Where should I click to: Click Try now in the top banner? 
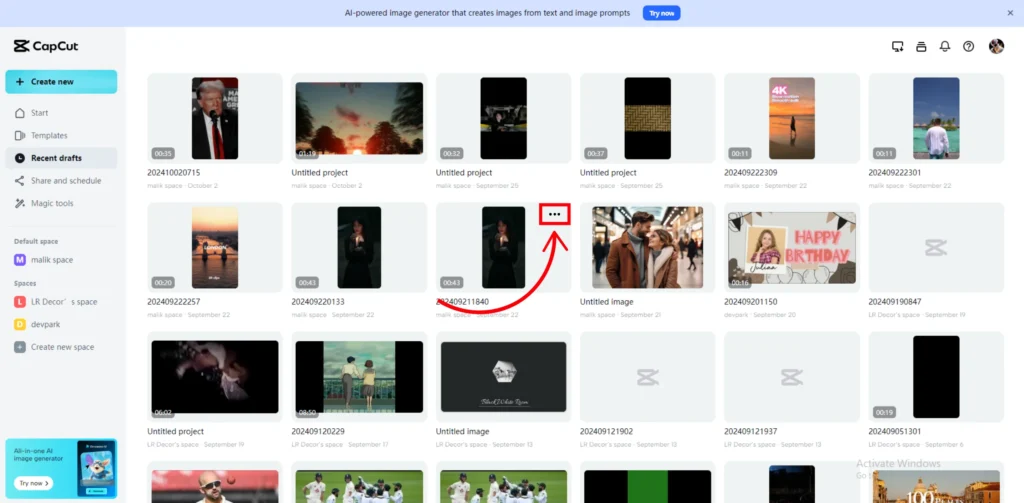pos(662,13)
